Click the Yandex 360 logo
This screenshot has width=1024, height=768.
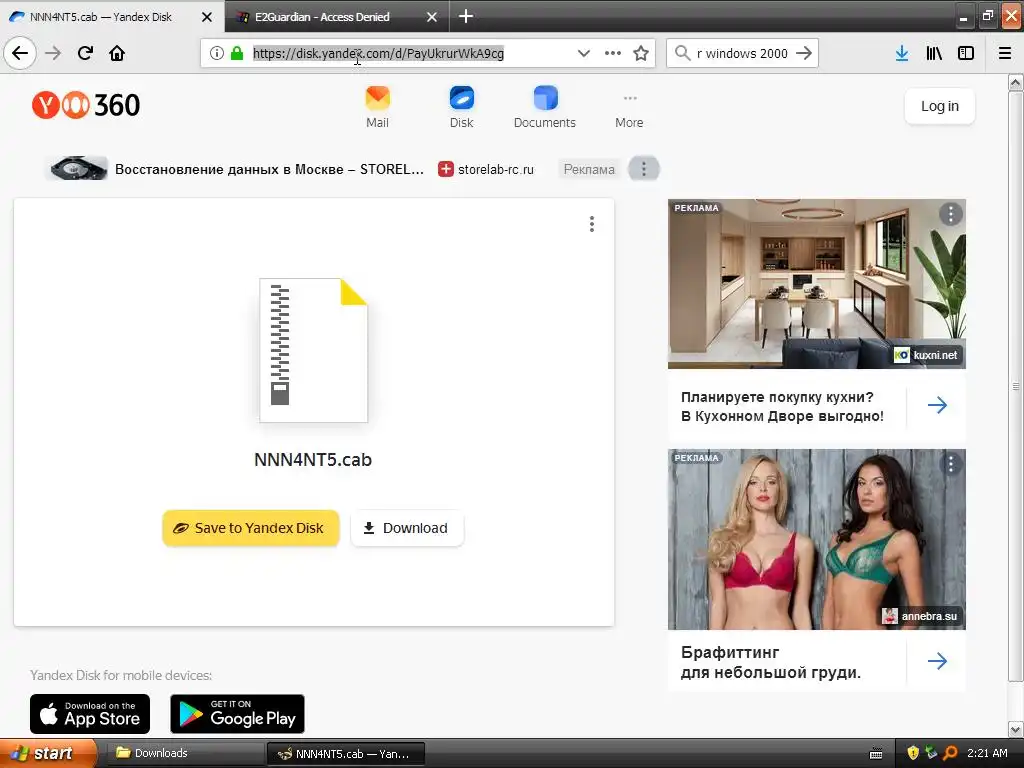[86, 105]
